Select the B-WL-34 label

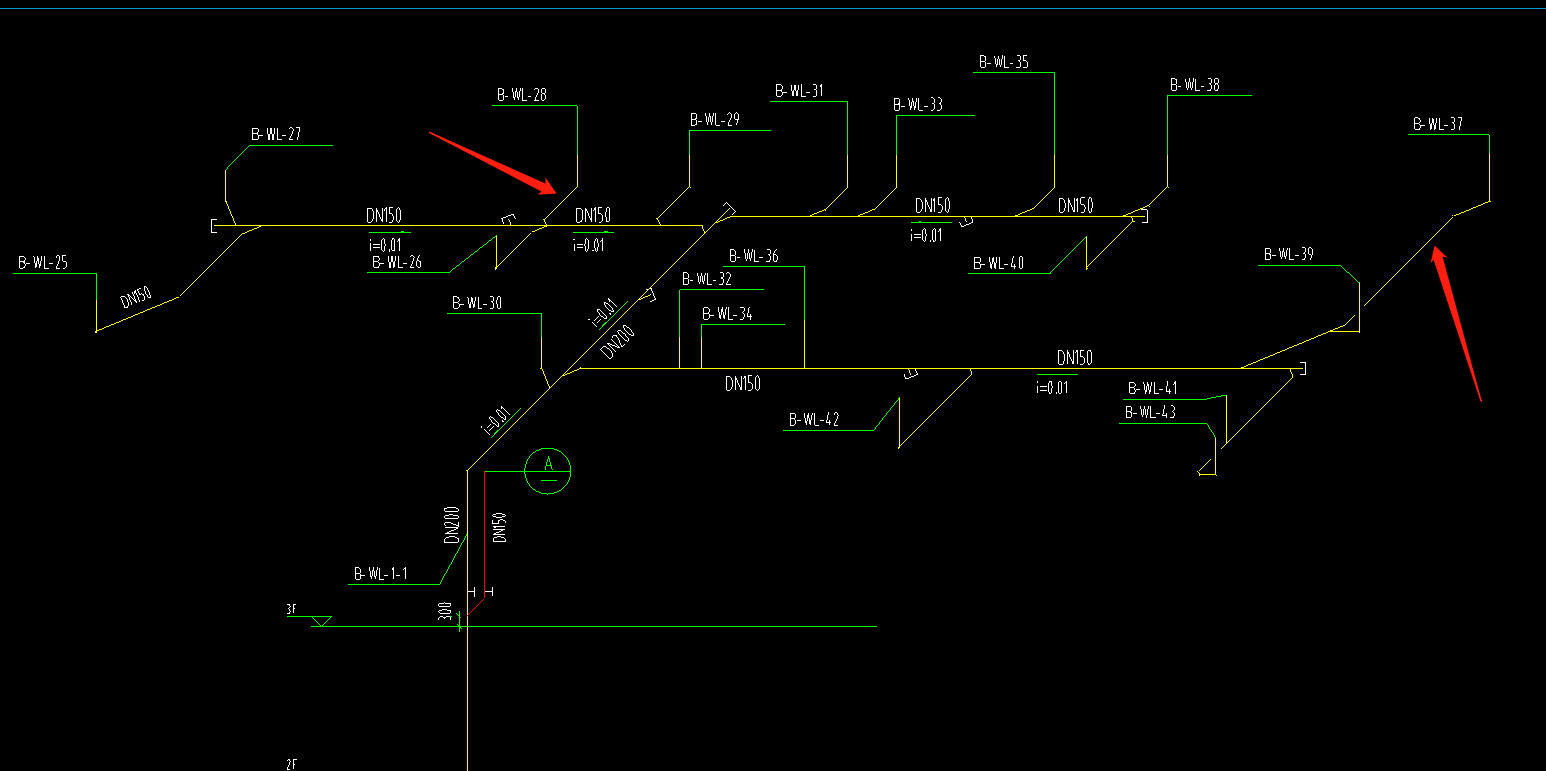(727, 314)
